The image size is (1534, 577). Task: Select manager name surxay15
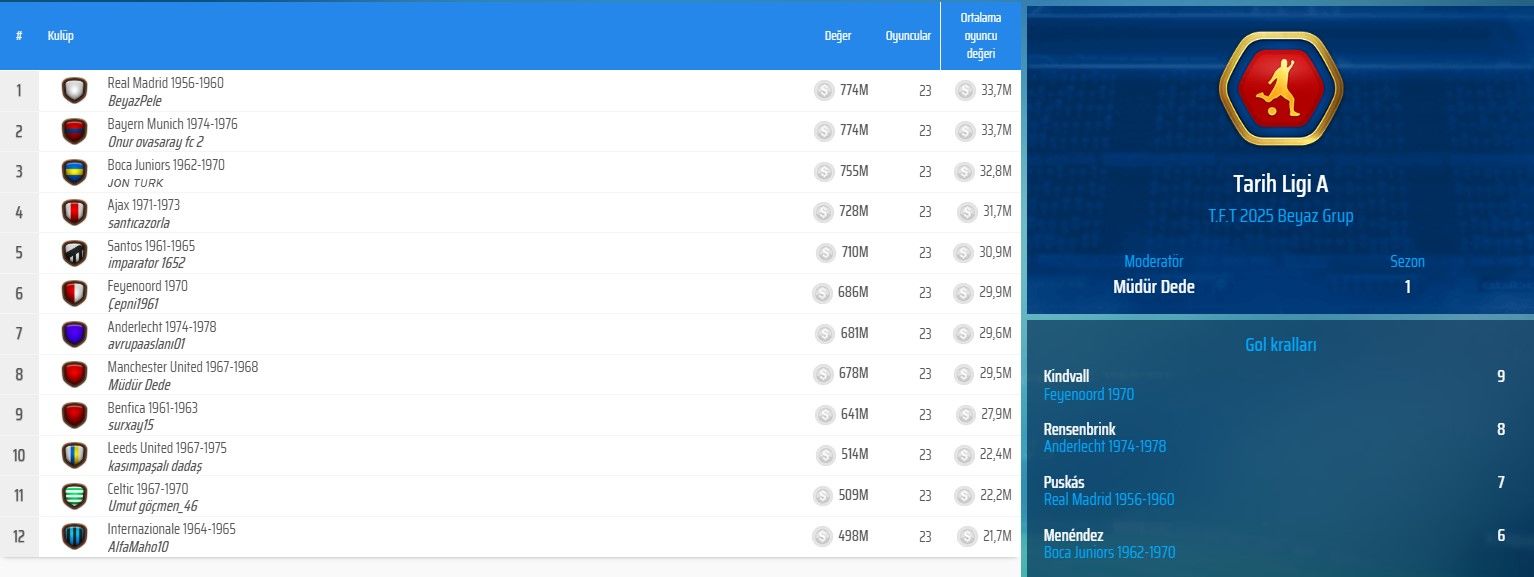[x=131, y=426]
